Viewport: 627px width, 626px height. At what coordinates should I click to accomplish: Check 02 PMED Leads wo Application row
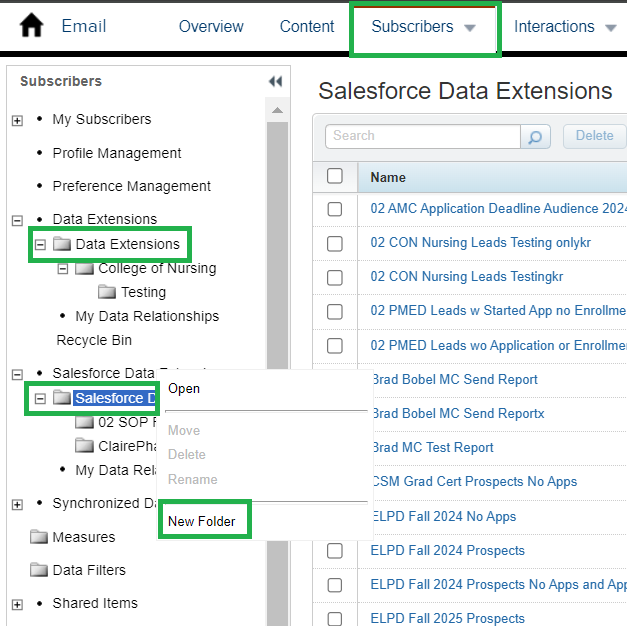point(335,346)
